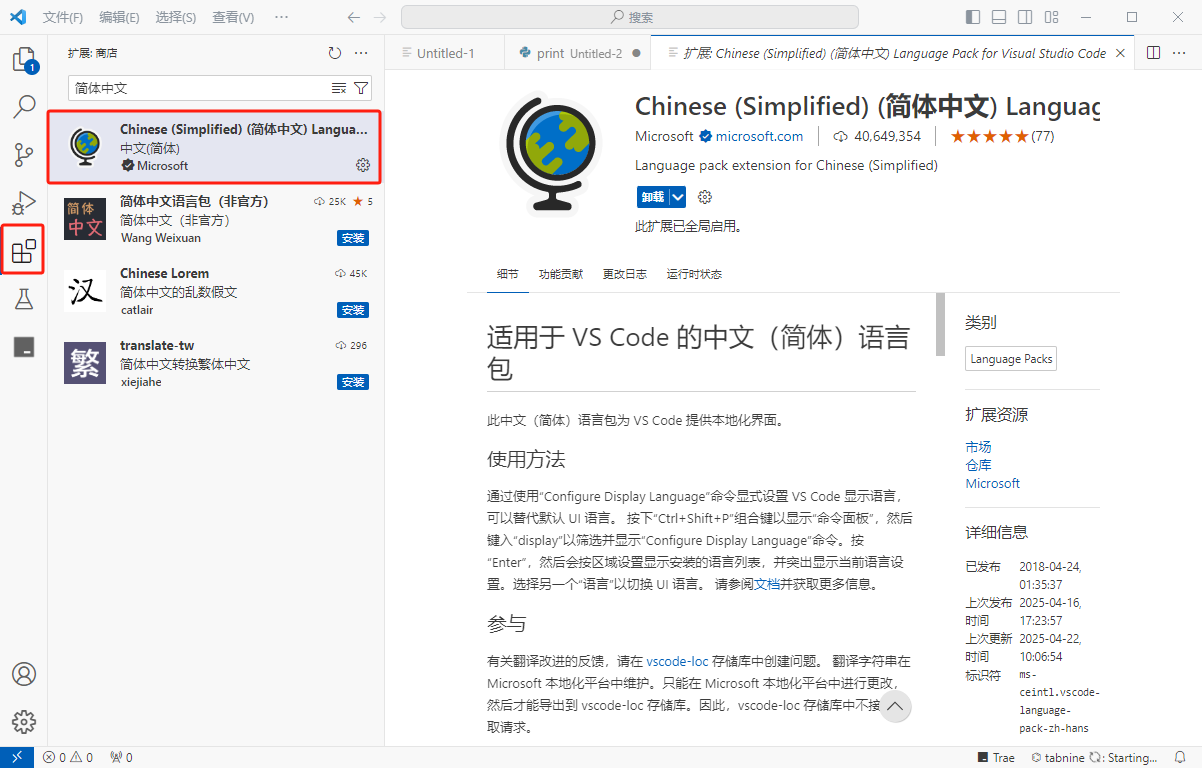
Task: Close the Chinese Language Pack extension tab
Action: coord(1120,53)
